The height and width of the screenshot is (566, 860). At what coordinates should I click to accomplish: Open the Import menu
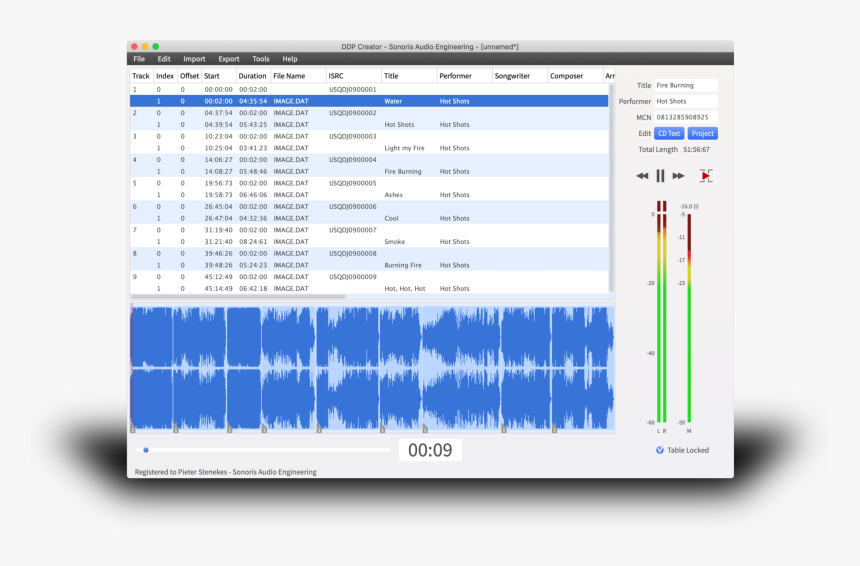pyautogui.click(x=194, y=59)
